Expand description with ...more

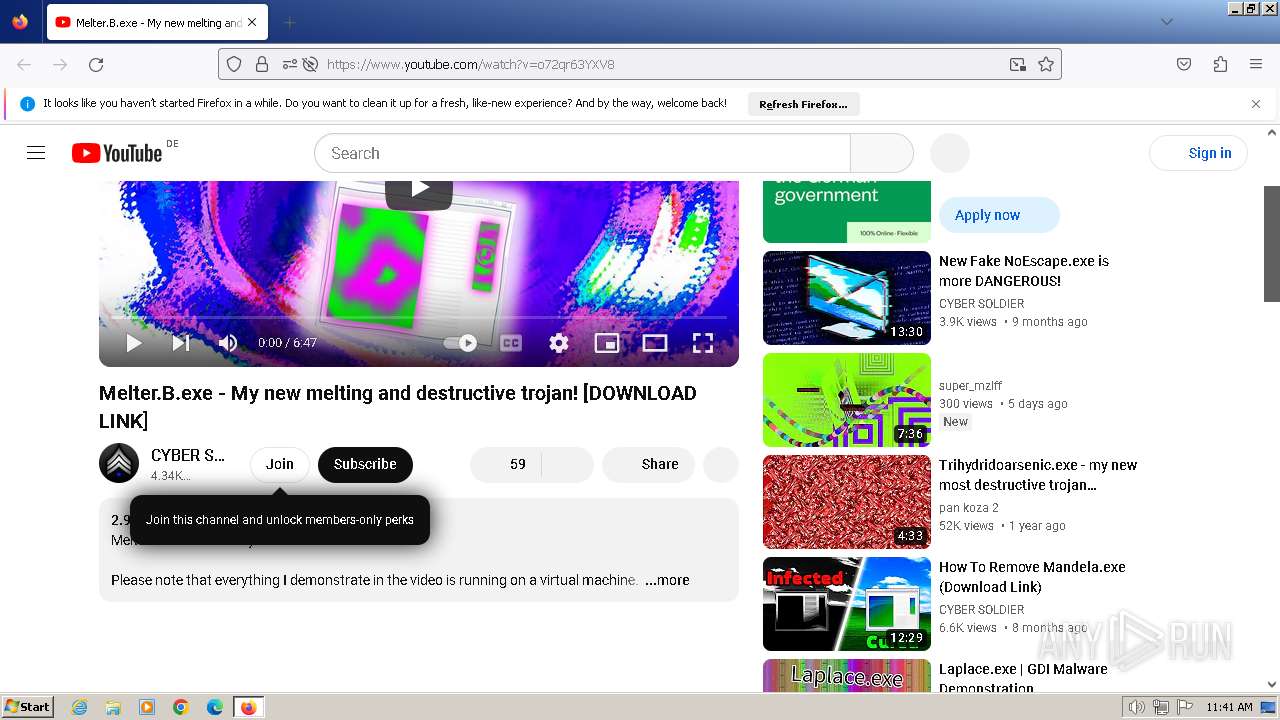pos(667,580)
